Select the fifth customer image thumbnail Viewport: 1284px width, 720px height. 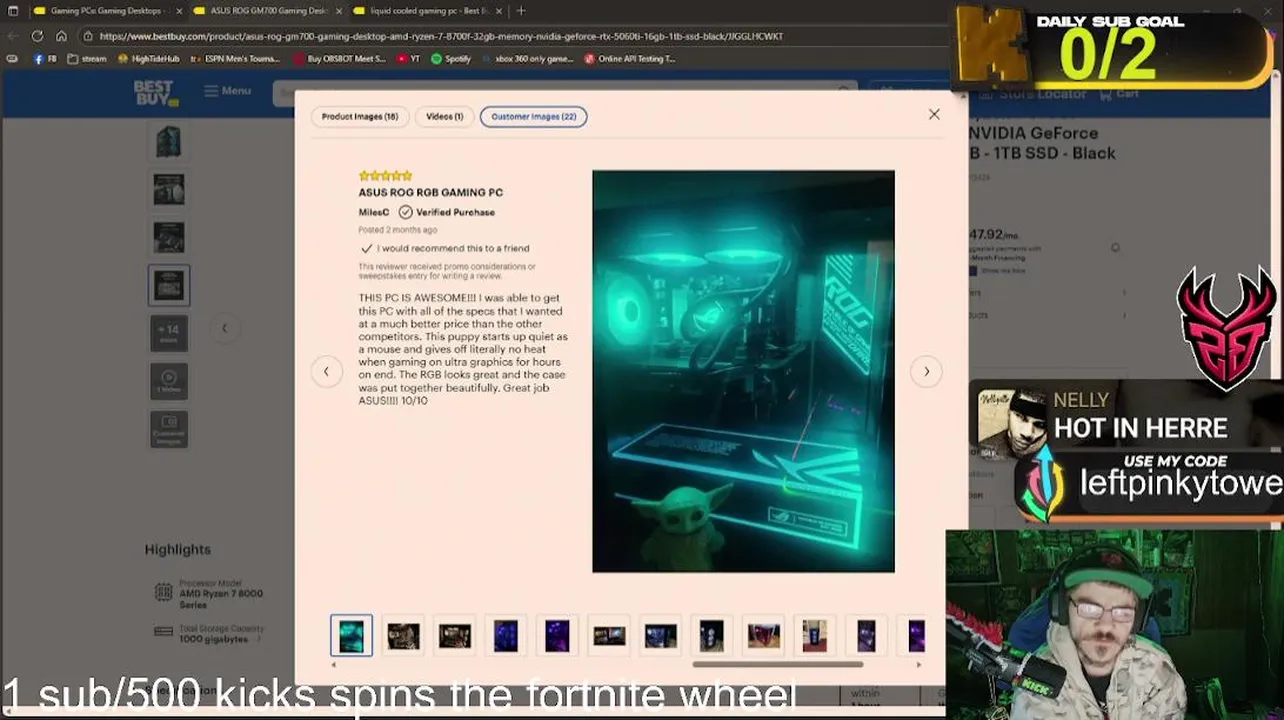pyautogui.click(x=557, y=635)
